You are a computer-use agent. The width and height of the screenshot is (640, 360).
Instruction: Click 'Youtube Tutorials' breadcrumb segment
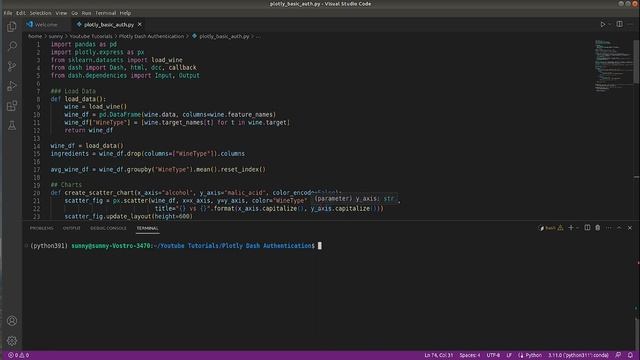(x=91, y=36)
